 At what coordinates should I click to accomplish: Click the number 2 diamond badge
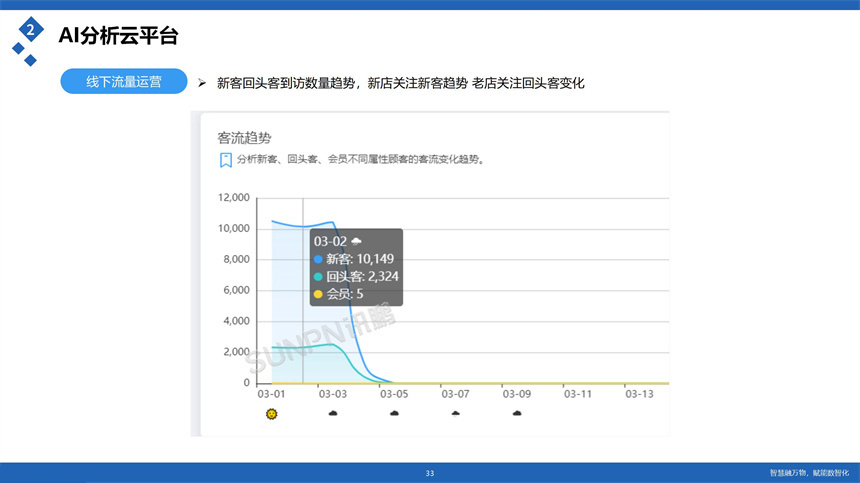31,30
